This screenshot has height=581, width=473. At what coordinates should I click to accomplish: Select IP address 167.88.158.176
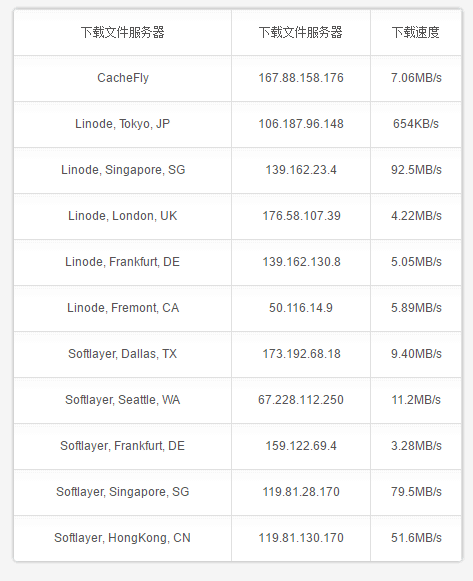click(x=301, y=78)
